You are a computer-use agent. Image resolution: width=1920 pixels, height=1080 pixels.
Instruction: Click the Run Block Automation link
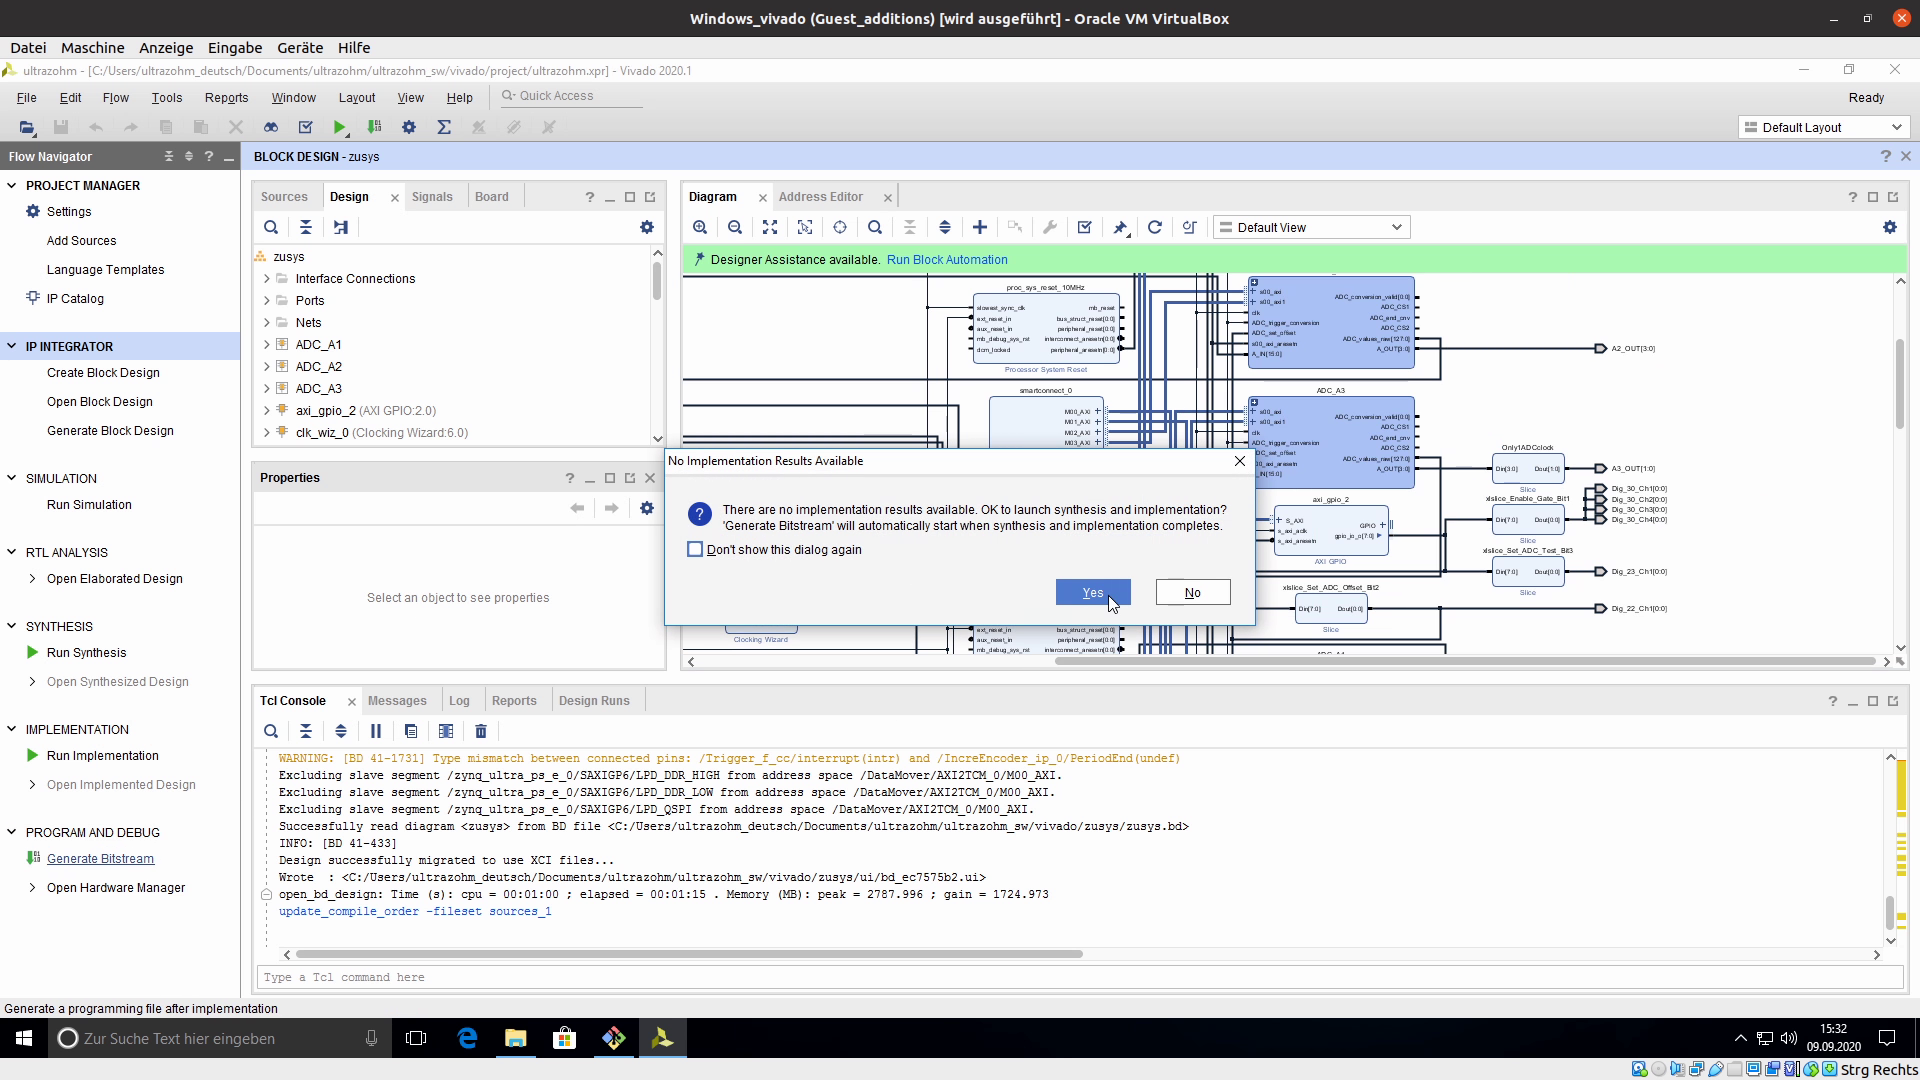pos(946,260)
